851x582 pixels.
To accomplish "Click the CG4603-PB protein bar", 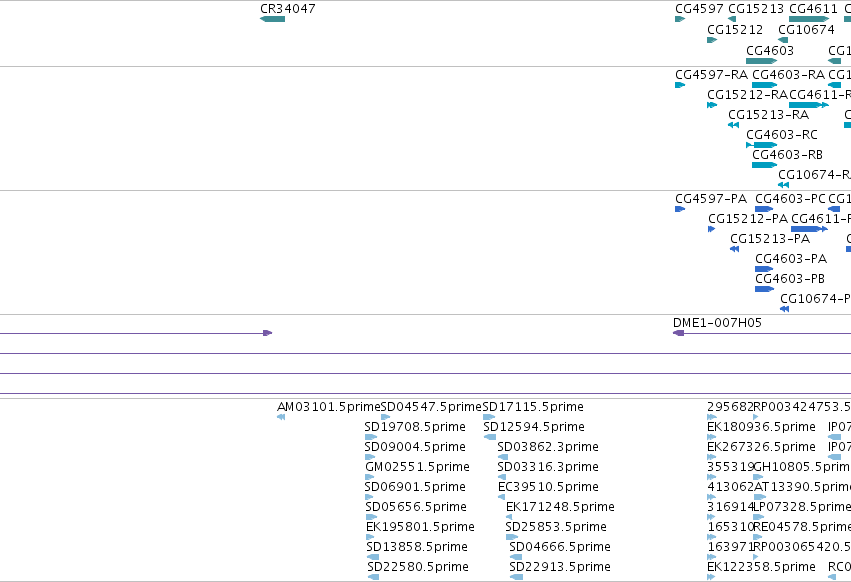I will point(764,289).
